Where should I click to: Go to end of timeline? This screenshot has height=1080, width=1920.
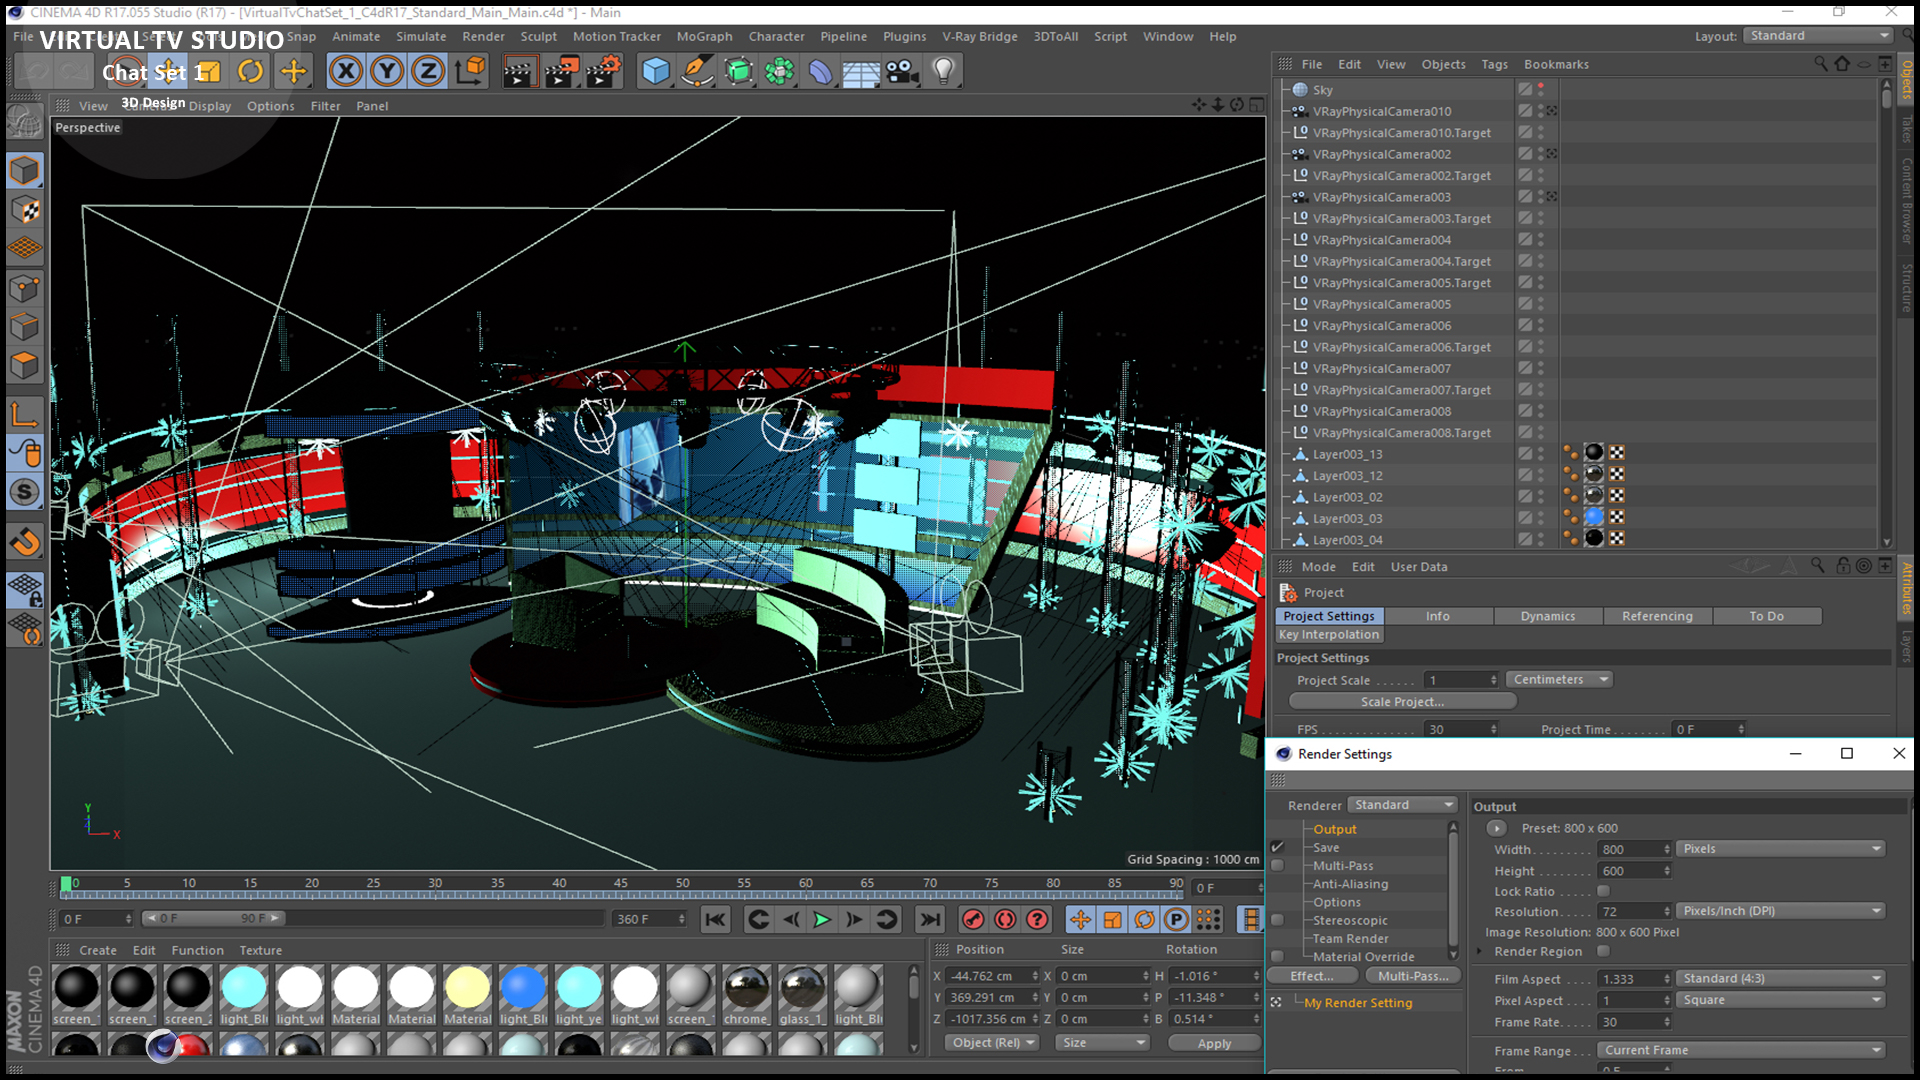930,919
